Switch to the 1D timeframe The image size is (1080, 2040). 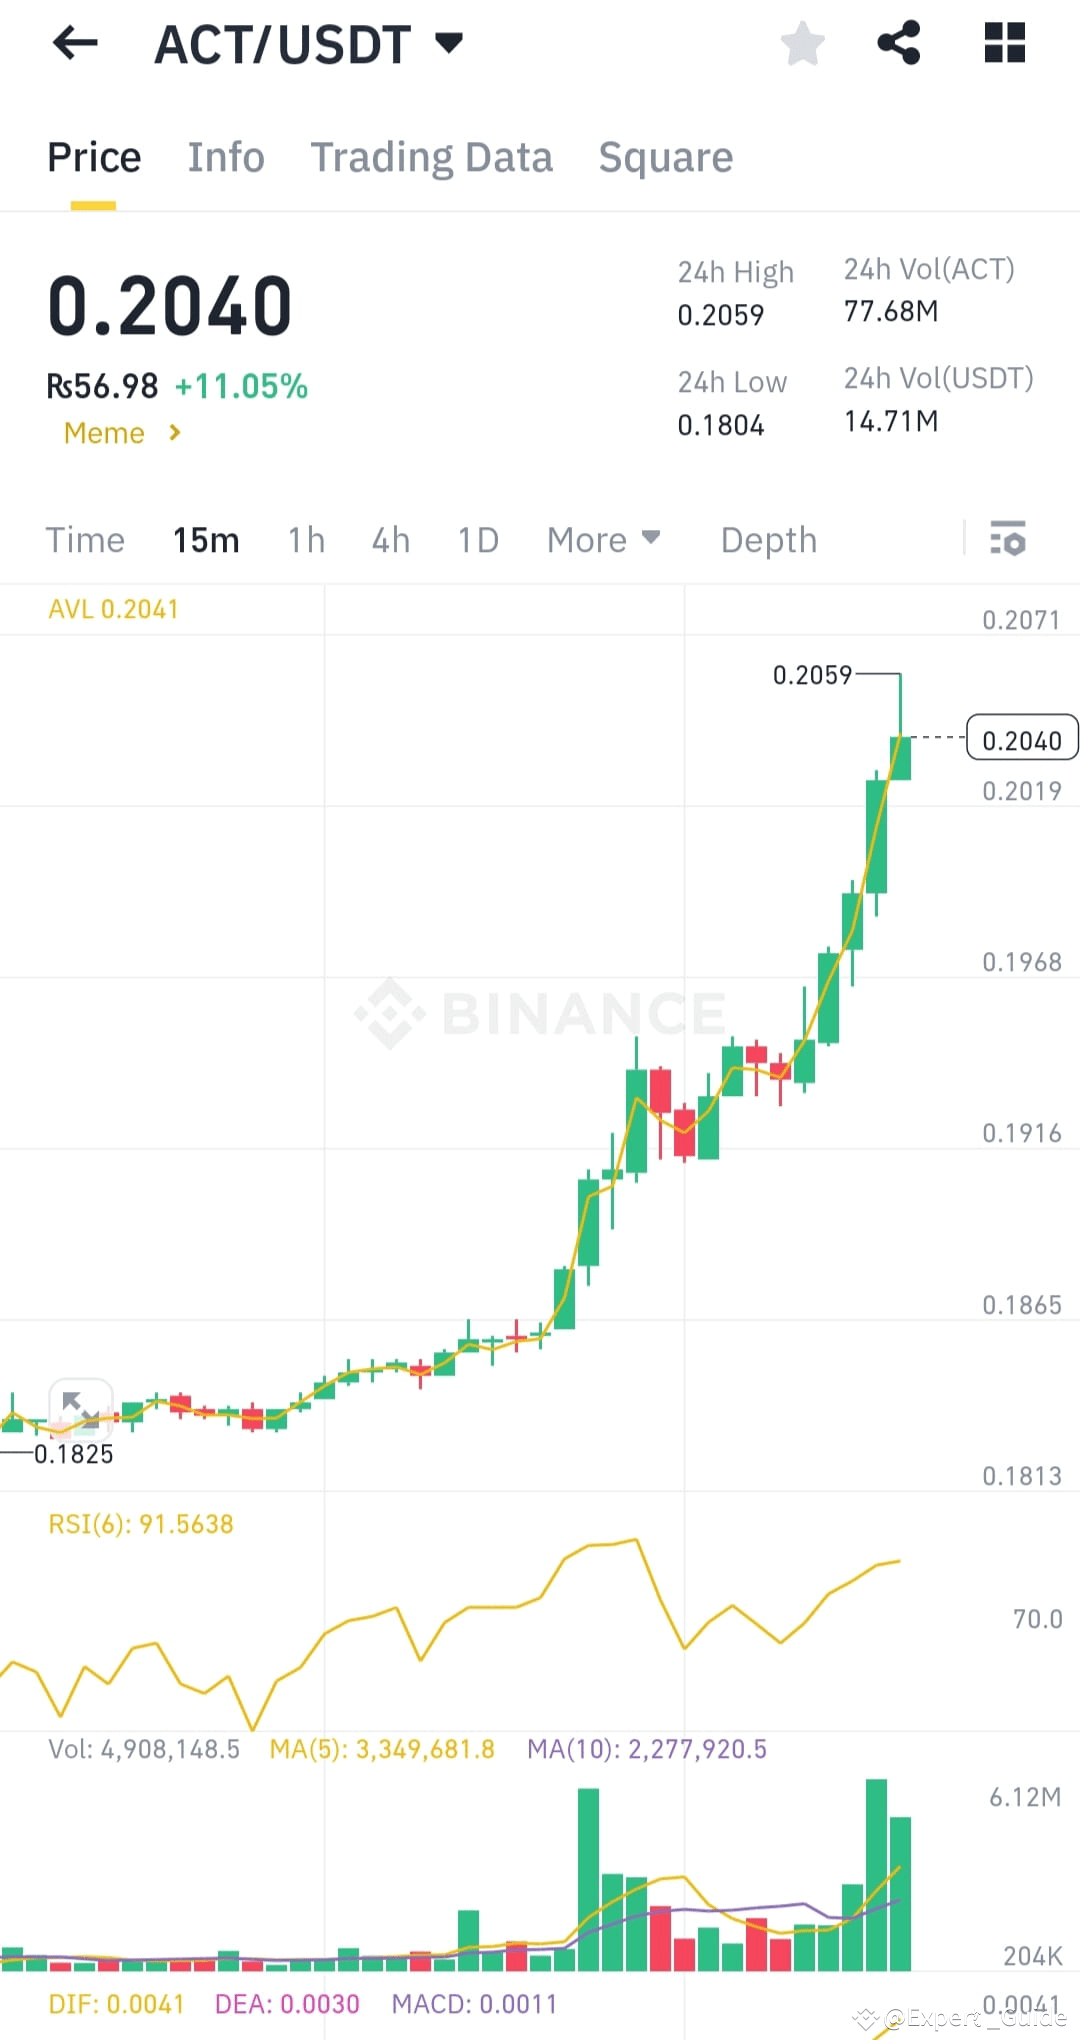477,540
